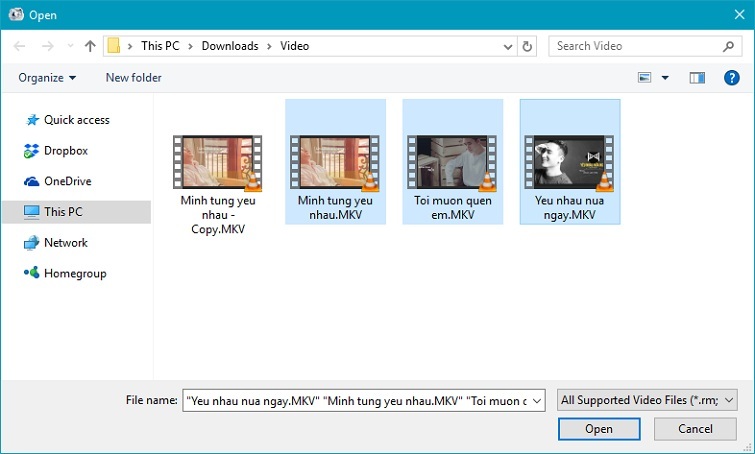
Task: Click Downloads in the address path
Action: click(x=229, y=46)
